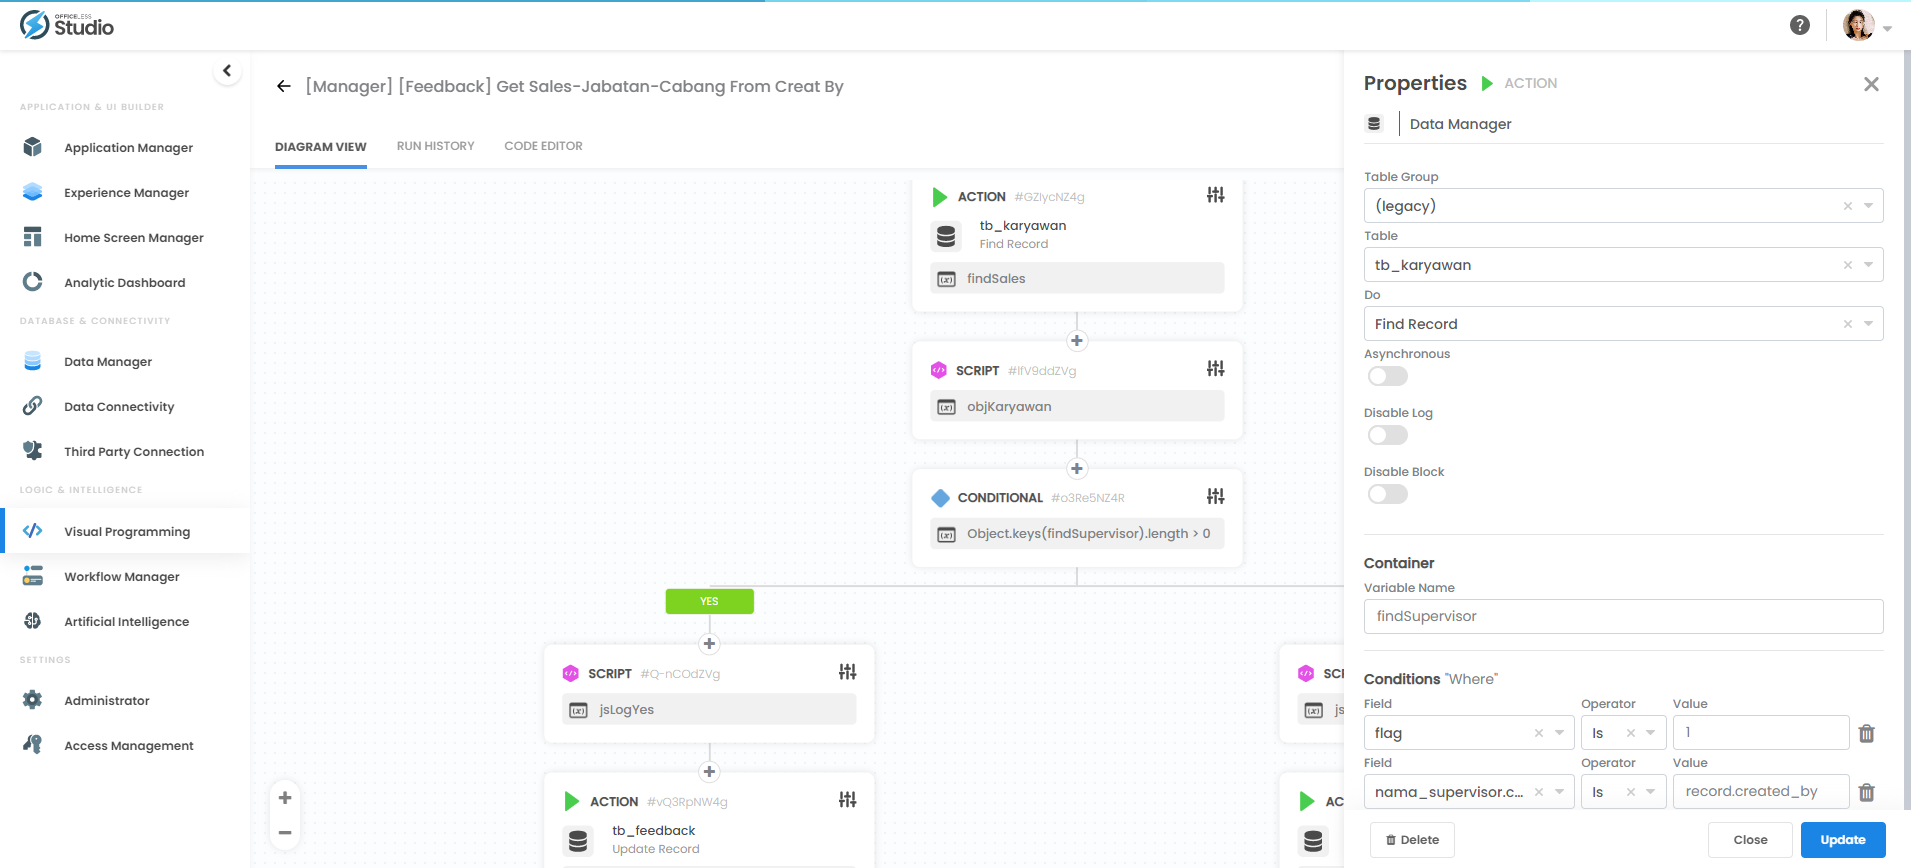Click the Workflow Manager icon
1911x868 pixels.
pos(33,576)
